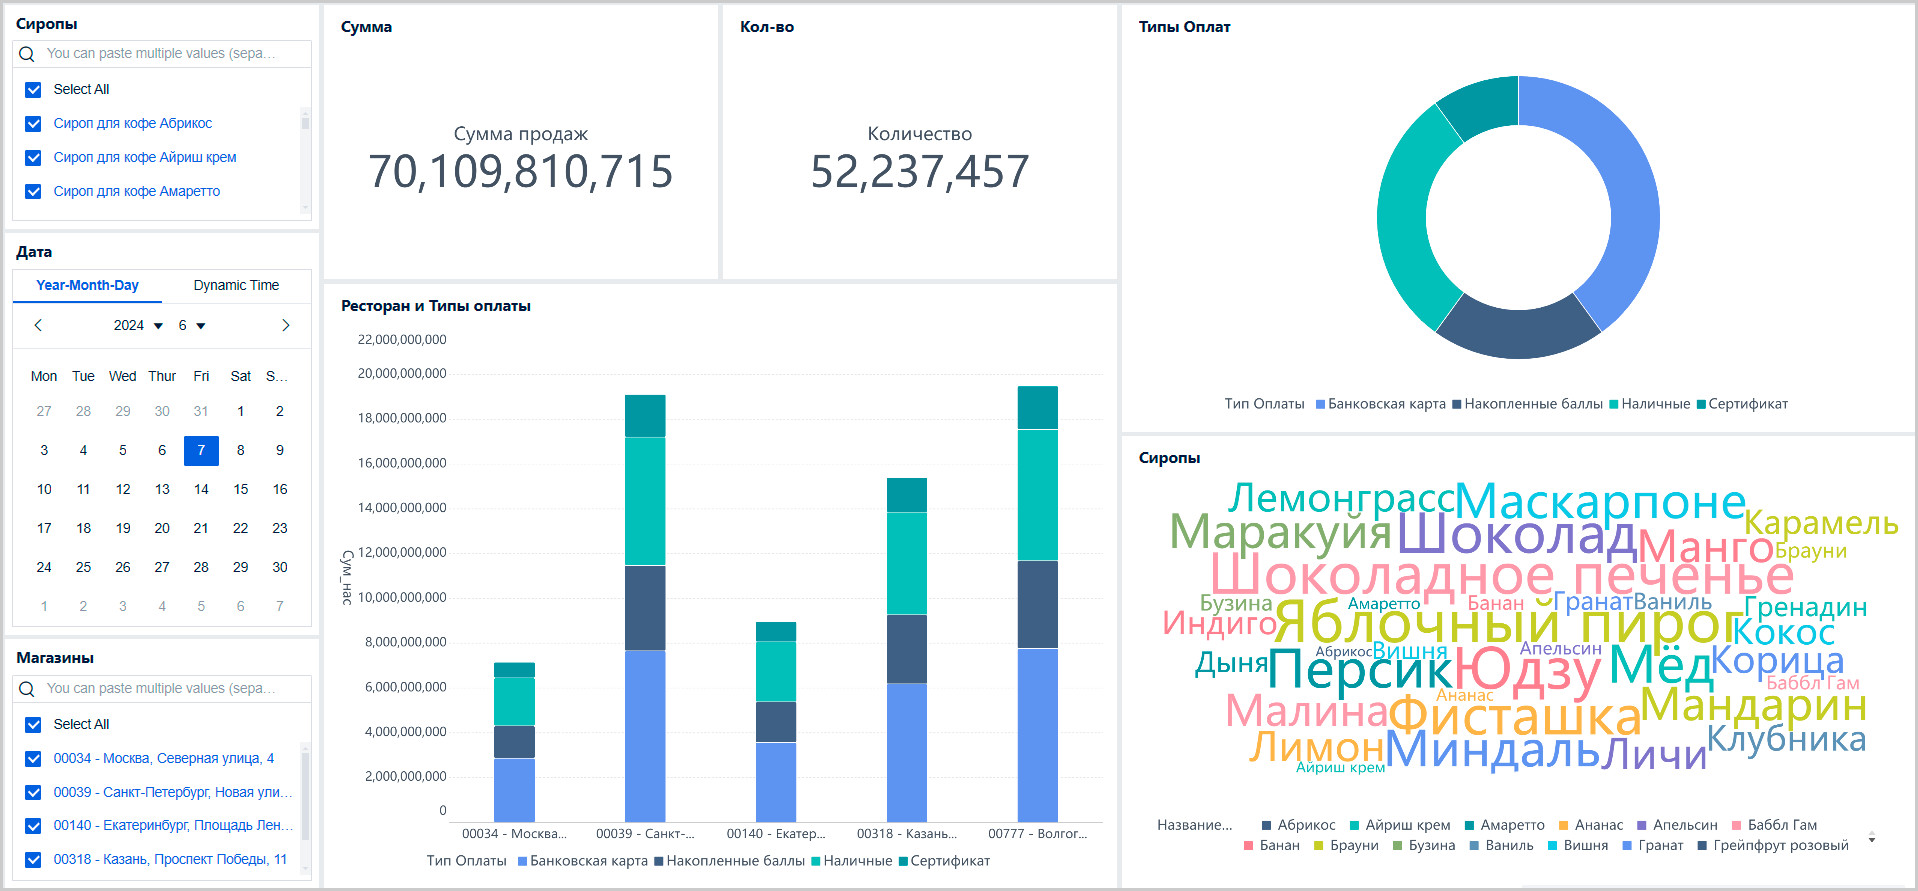Page through the word cloud legend arrows
The image size is (1918, 891).
[1871, 837]
